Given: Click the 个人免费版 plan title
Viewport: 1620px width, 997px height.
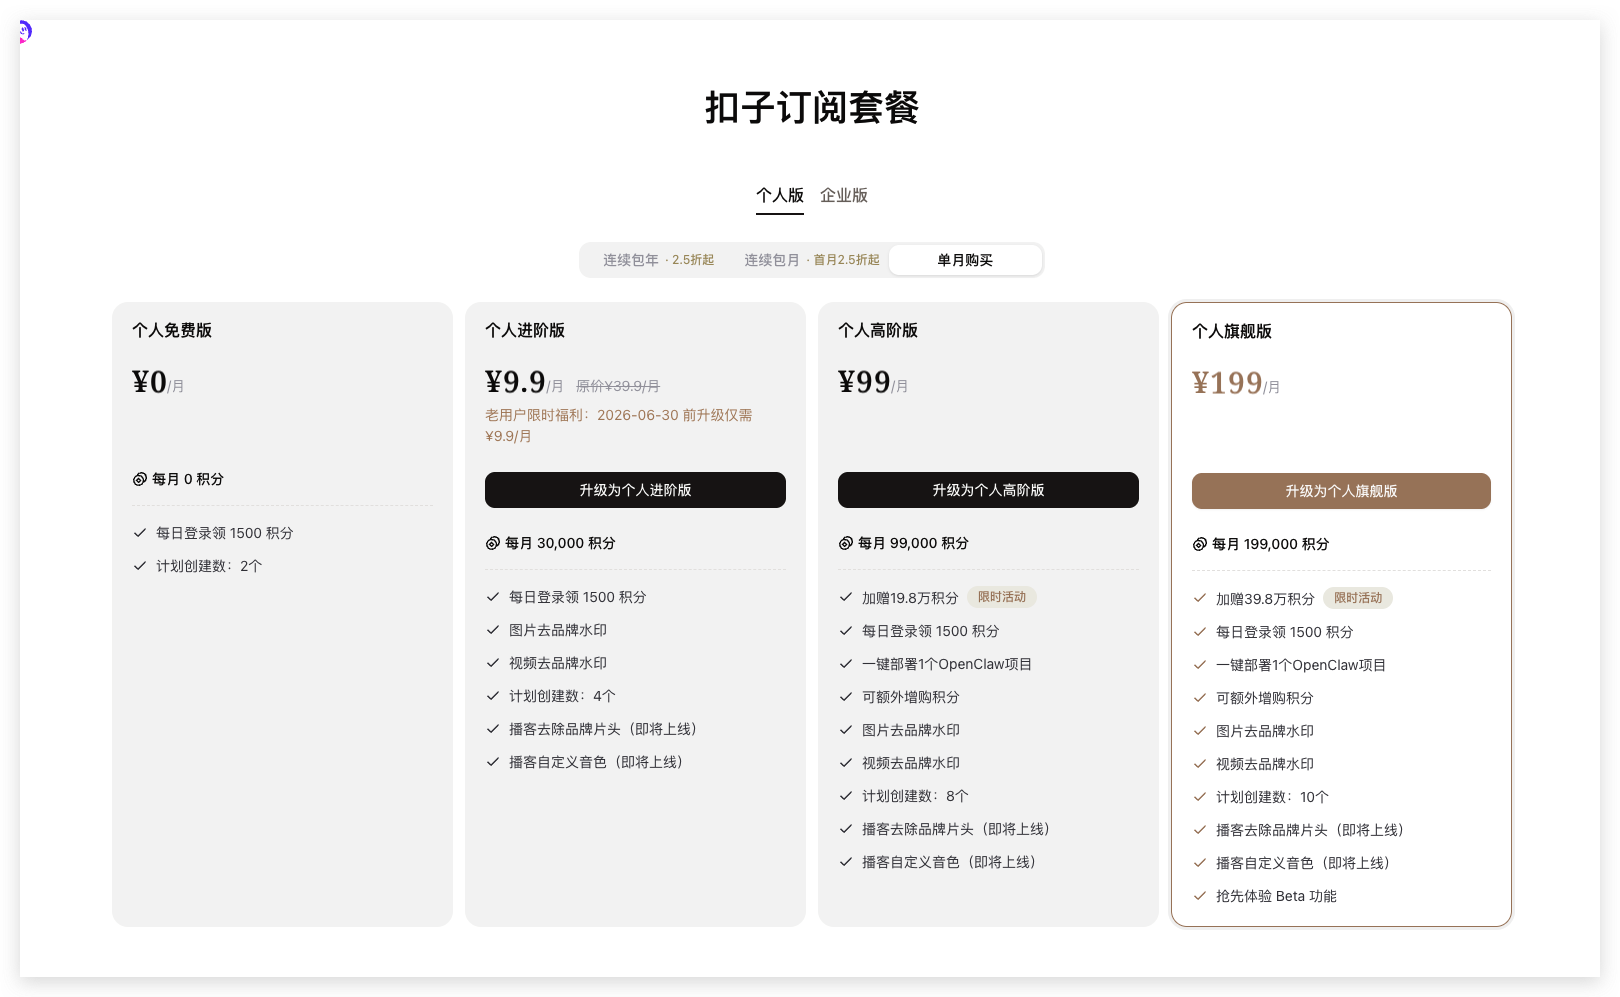Looking at the screenshot, I should tap(172, 330).
